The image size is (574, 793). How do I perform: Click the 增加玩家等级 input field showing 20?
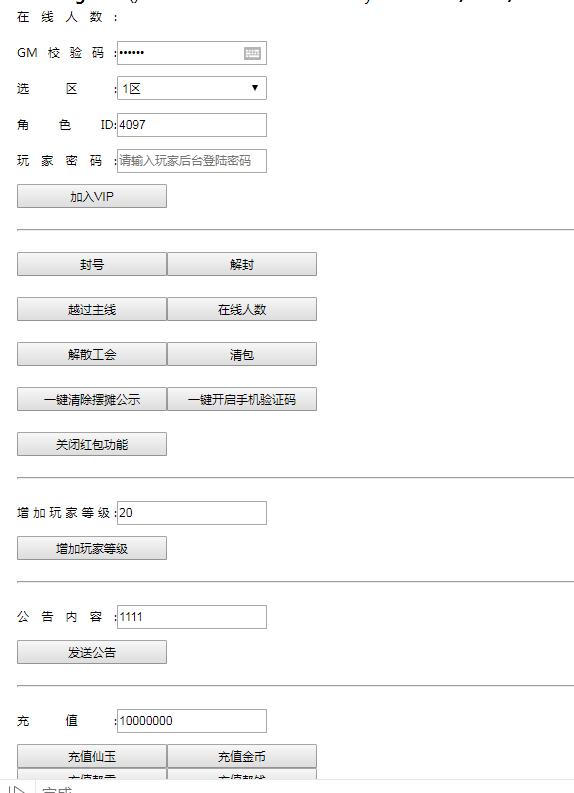tap(192, 513)
